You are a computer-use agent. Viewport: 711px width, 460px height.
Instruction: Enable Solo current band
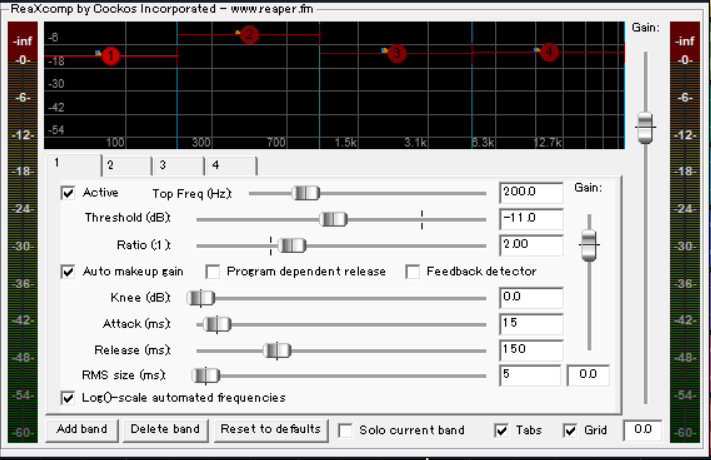point(345,430)
